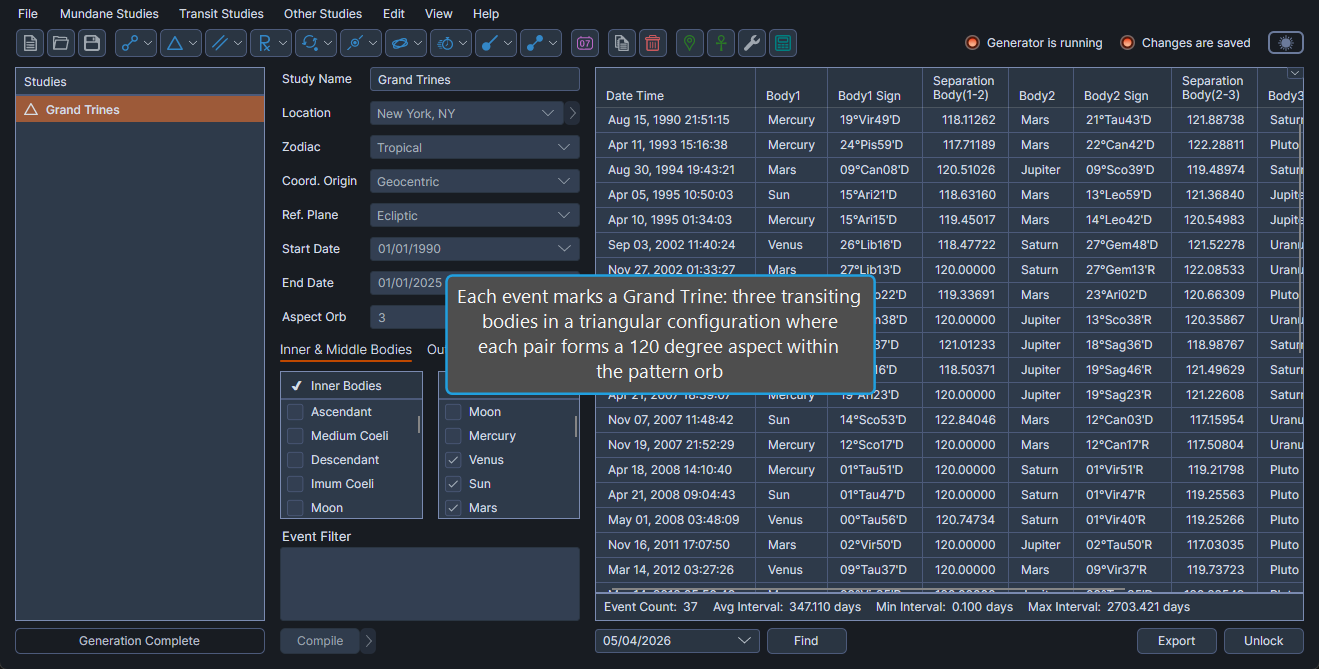The width and height of the screenshot is (1319, 669).
Task: Click the Changes are saved indicator
Action: [x=1185, y=43]
